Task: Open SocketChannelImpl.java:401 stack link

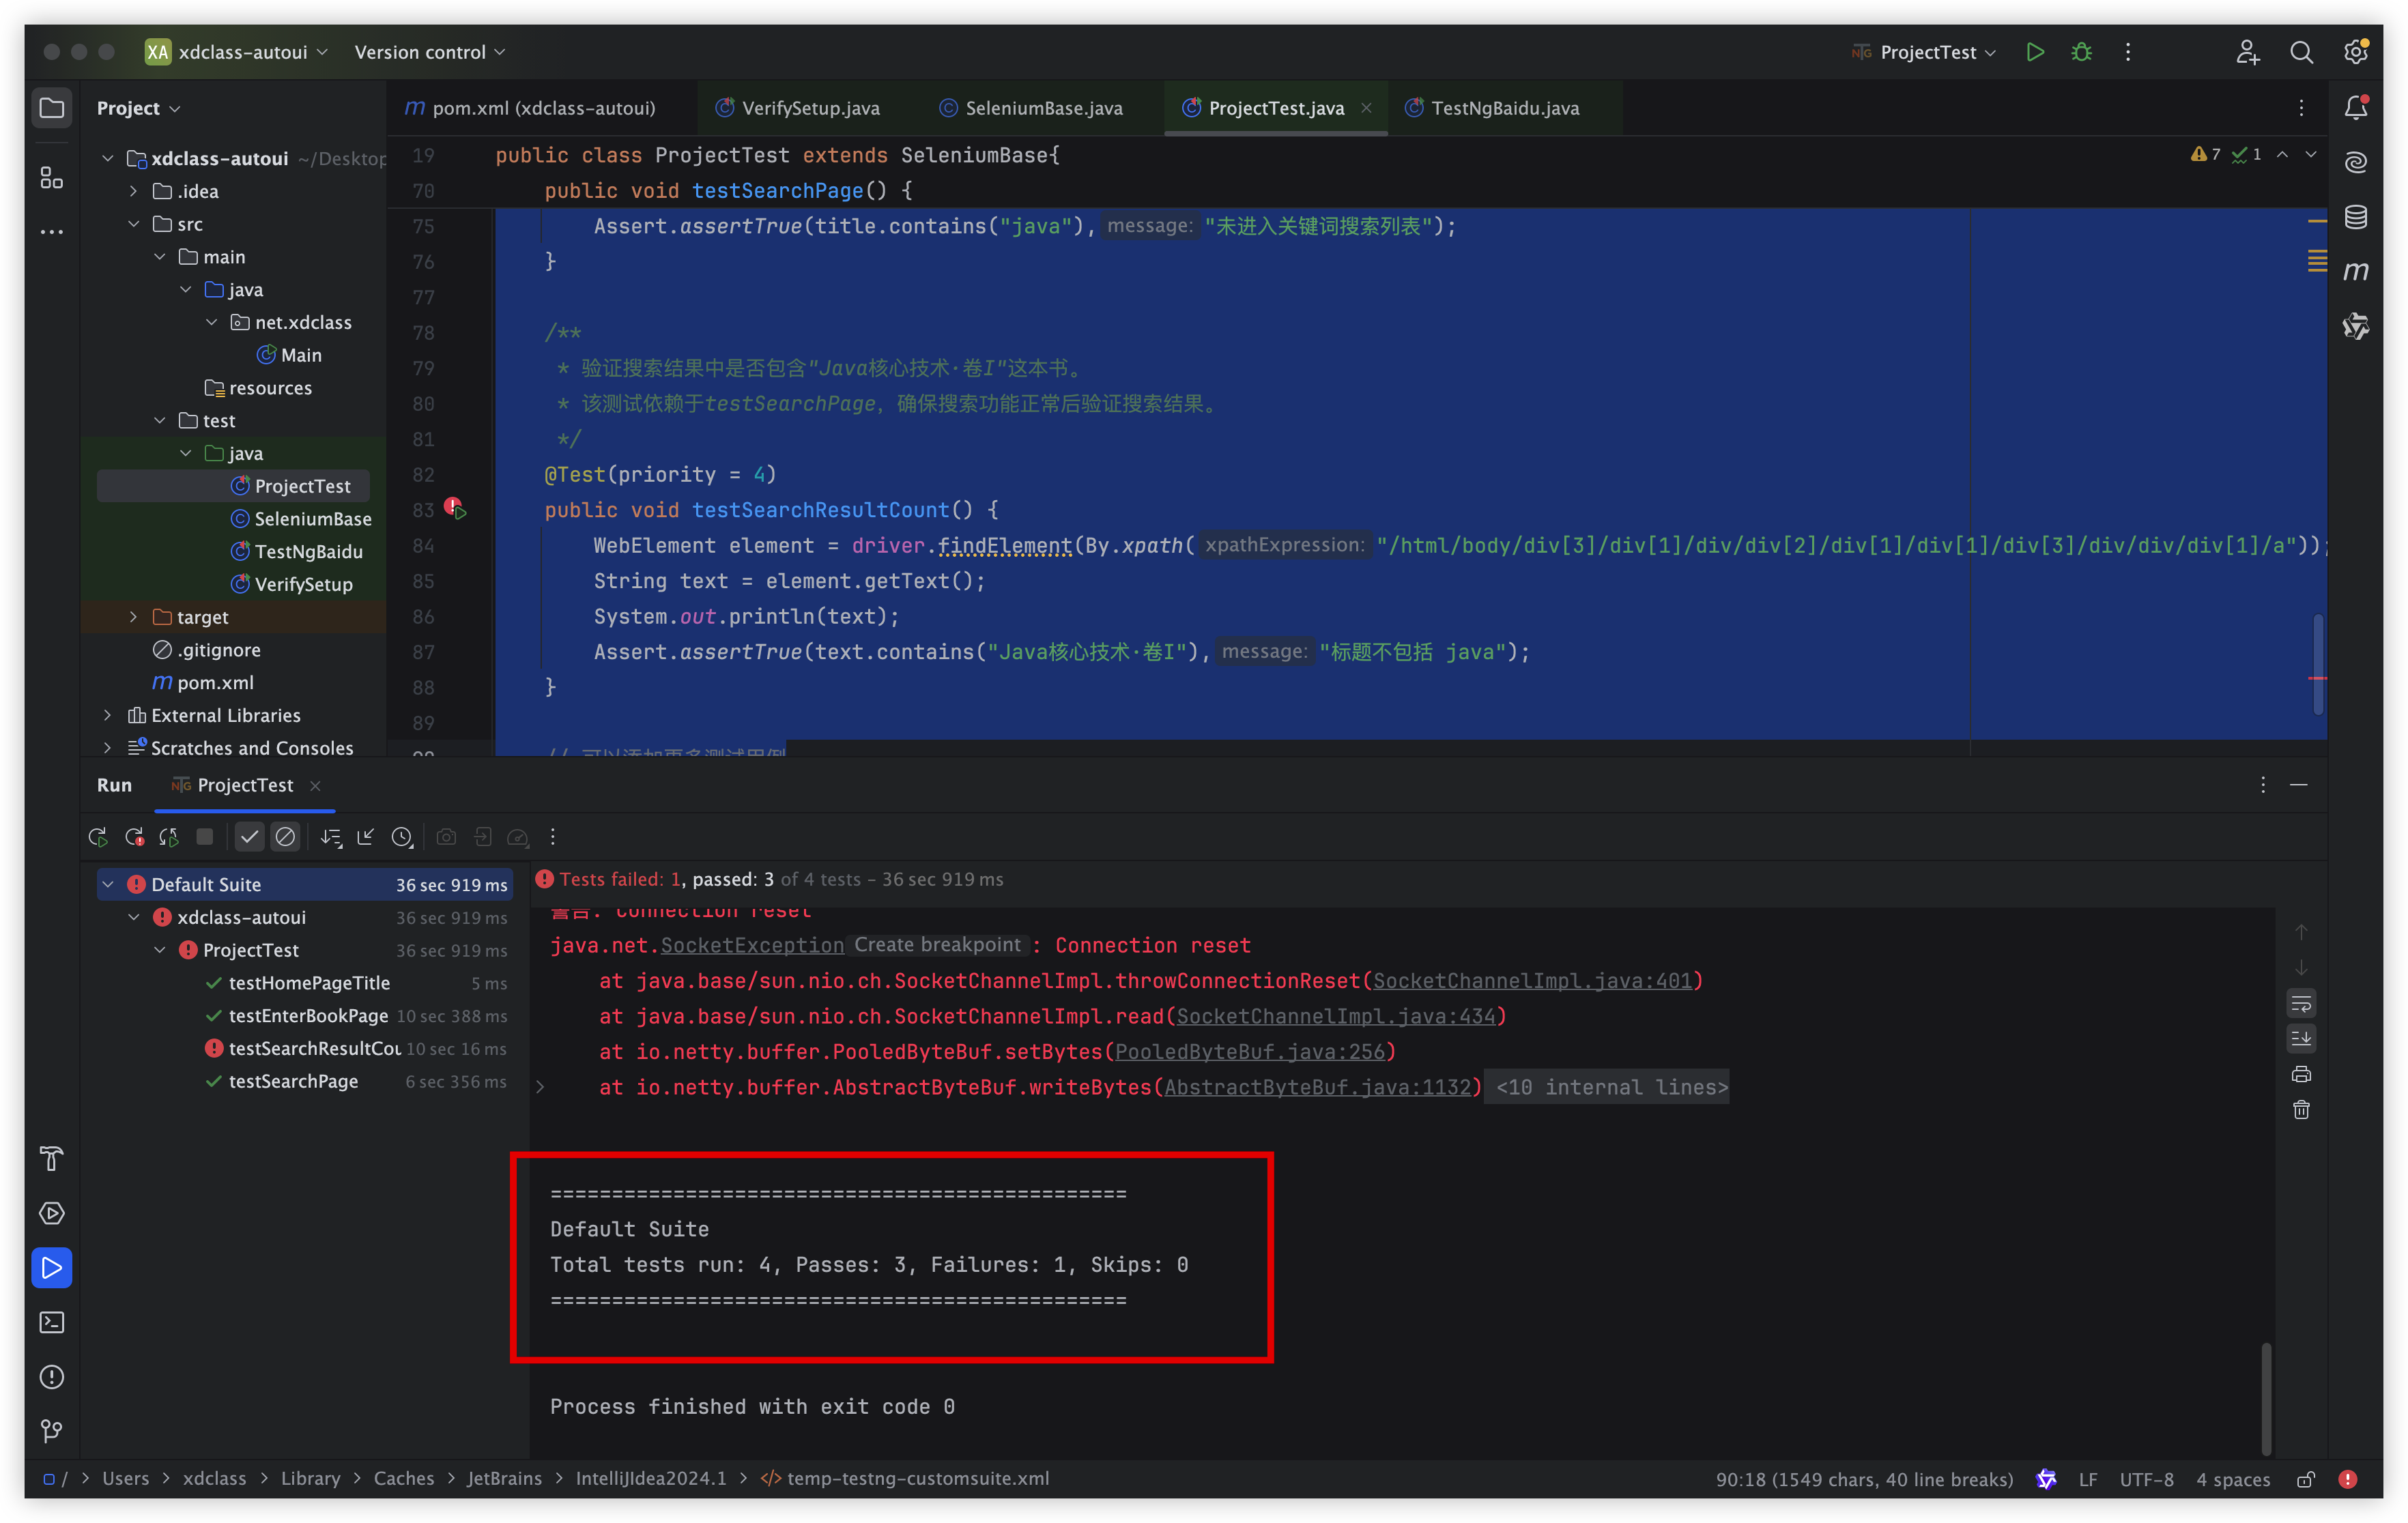Action: (x=1532, y=981)
